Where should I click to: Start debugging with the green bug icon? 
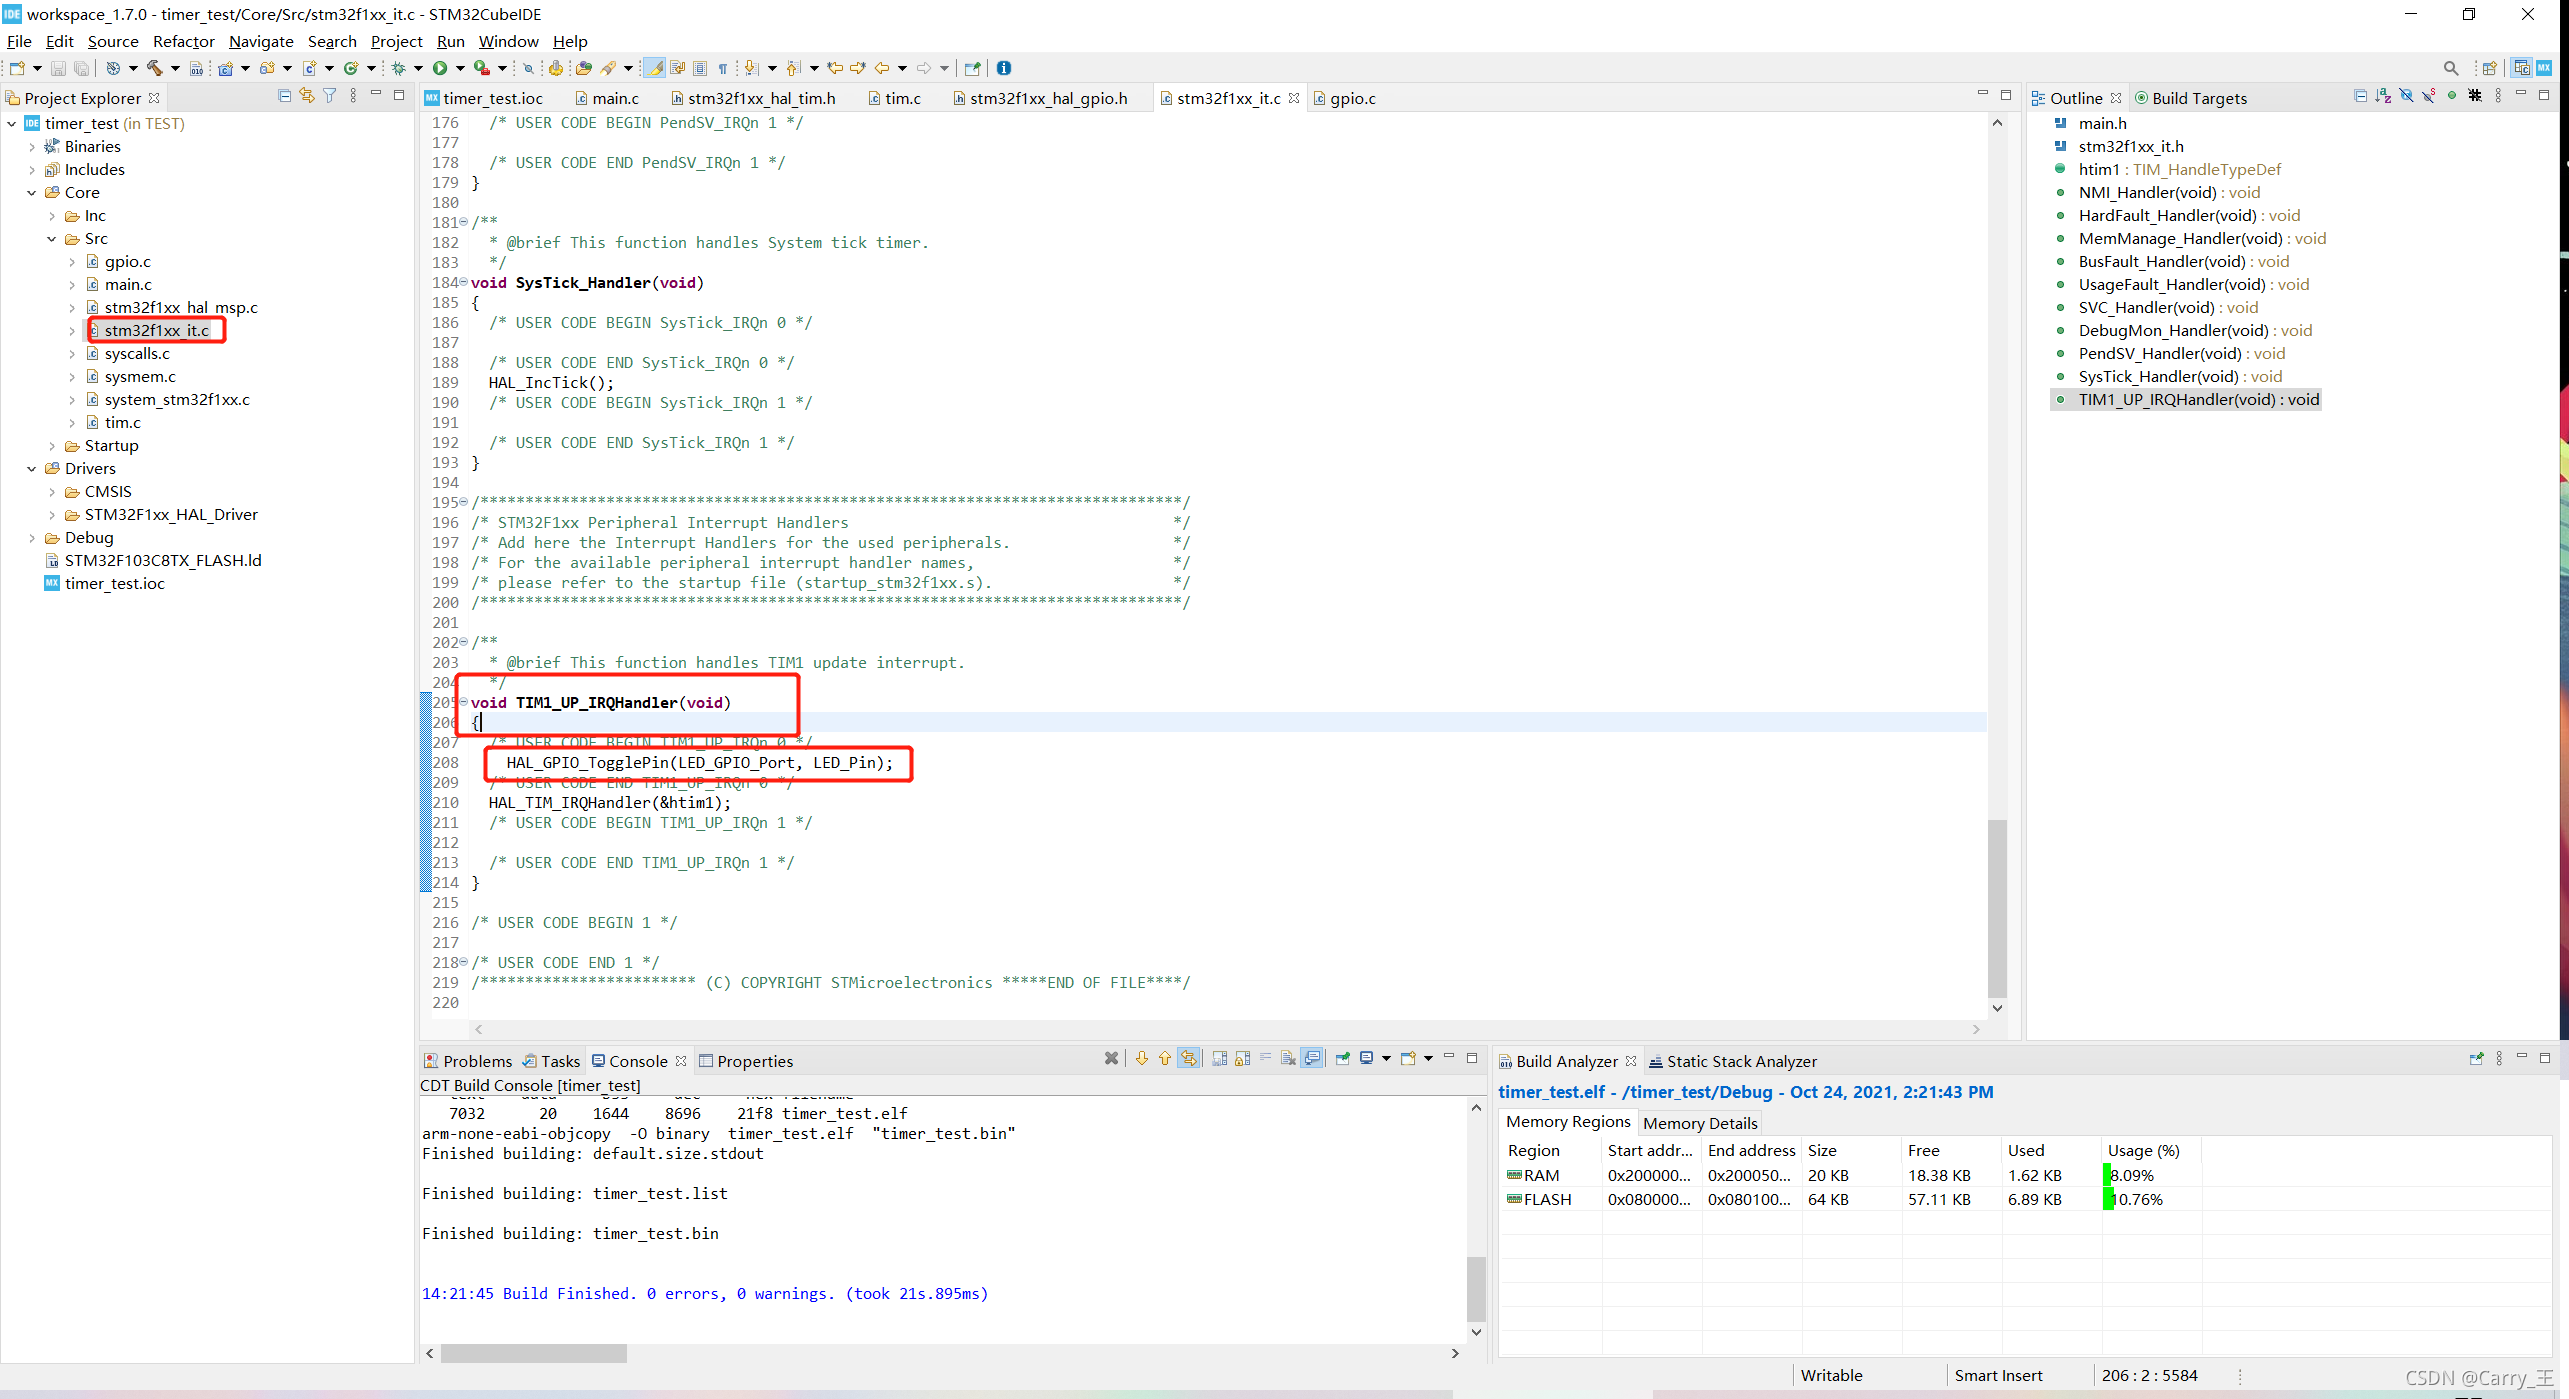[398, 68]
